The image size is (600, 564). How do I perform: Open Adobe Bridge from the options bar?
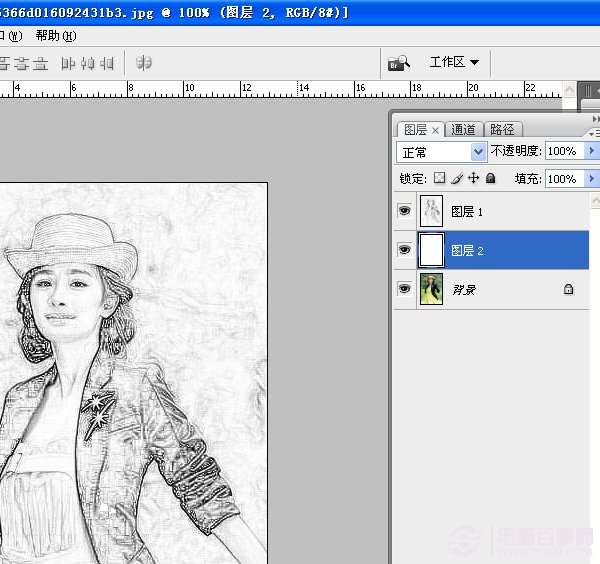(x=399, y=63)
